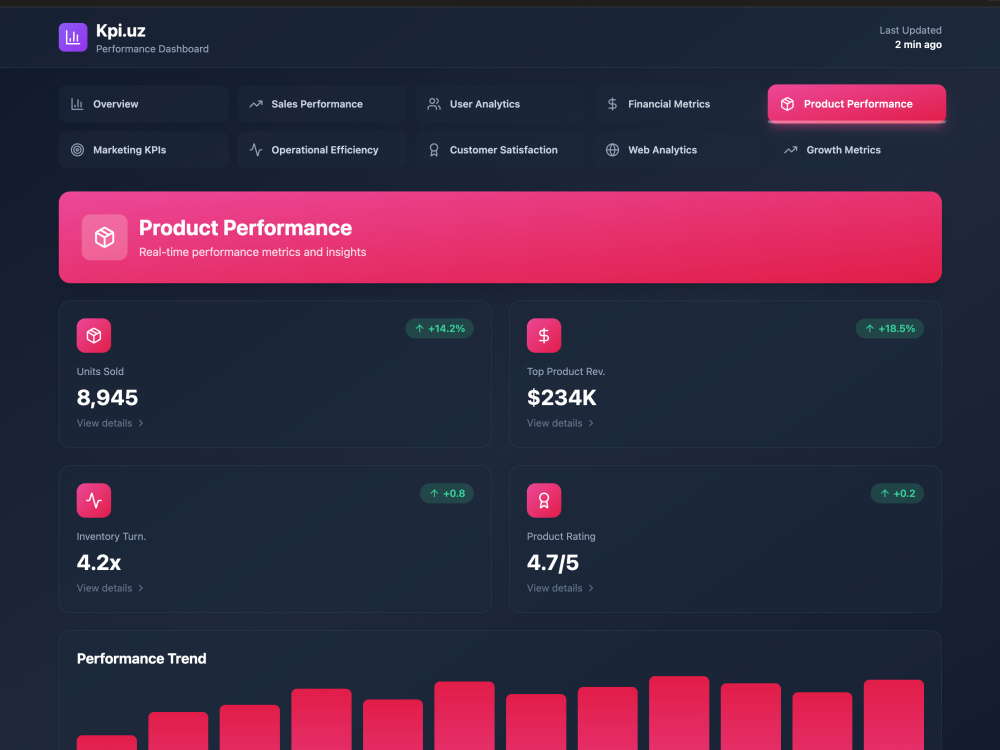Click the Units Sold cube icon
This screenshot has width=1000, height=750.
pos(94,335)
